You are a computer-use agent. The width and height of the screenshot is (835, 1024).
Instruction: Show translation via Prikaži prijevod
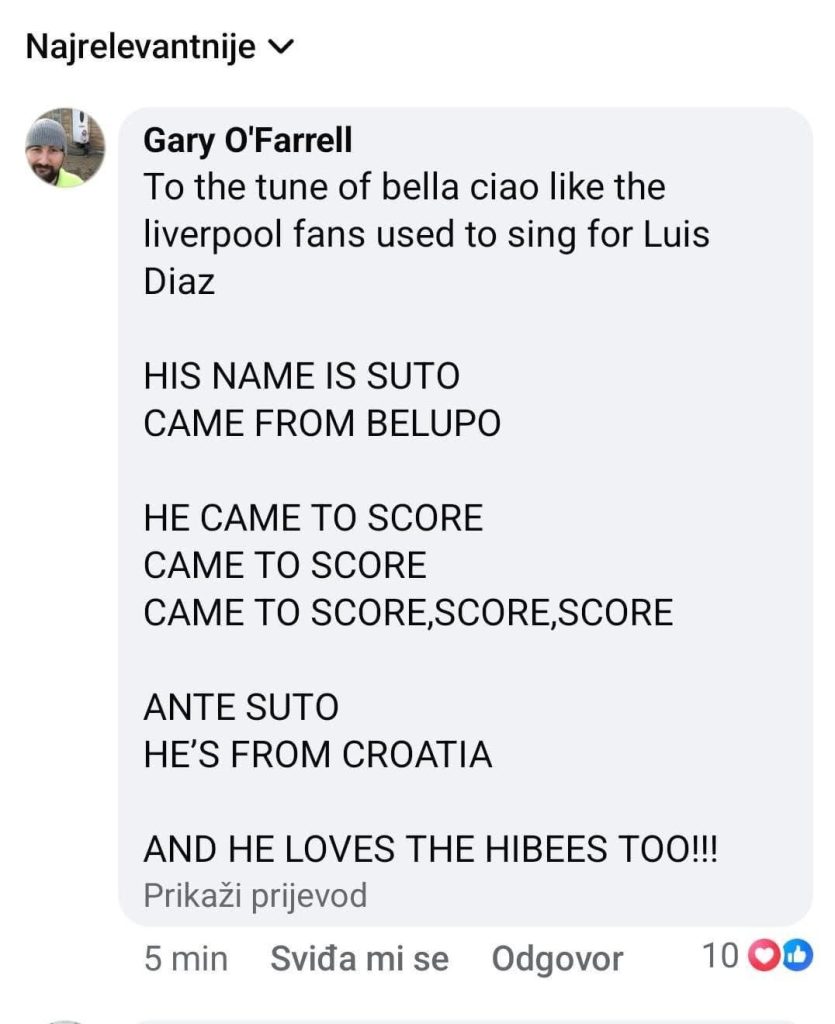(x=255, y=894)
